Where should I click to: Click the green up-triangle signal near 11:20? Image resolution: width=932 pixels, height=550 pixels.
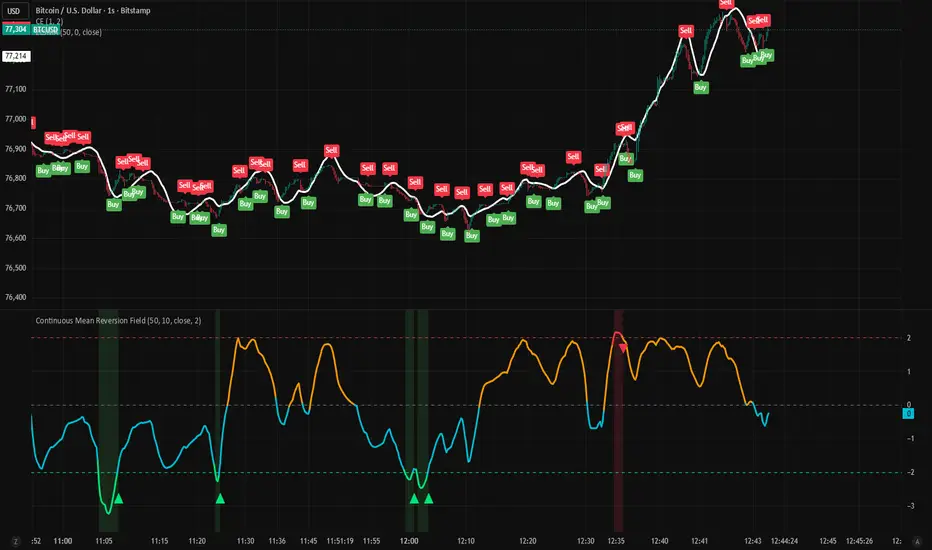pos(220,498)
